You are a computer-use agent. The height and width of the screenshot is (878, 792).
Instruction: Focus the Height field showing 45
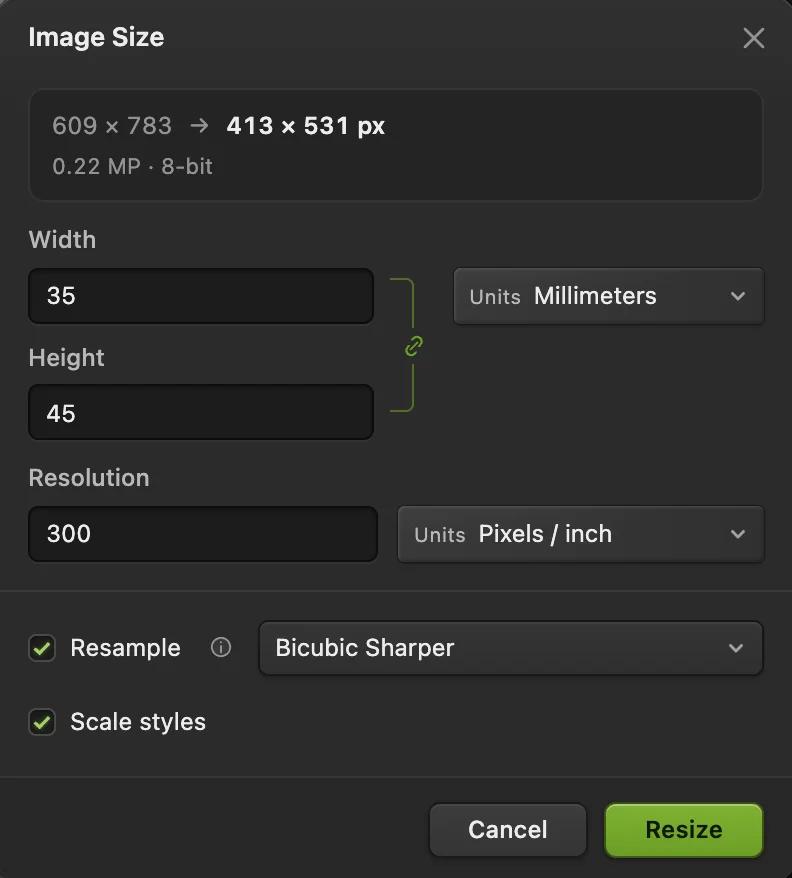(x=201, y=412)
